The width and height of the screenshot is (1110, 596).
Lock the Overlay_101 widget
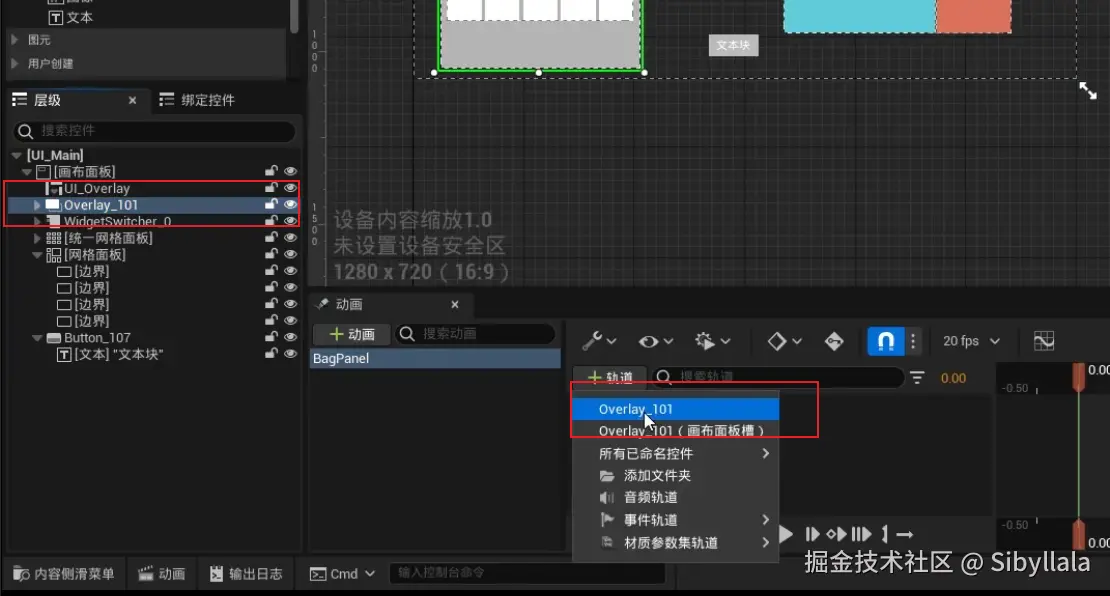(271, 205)
